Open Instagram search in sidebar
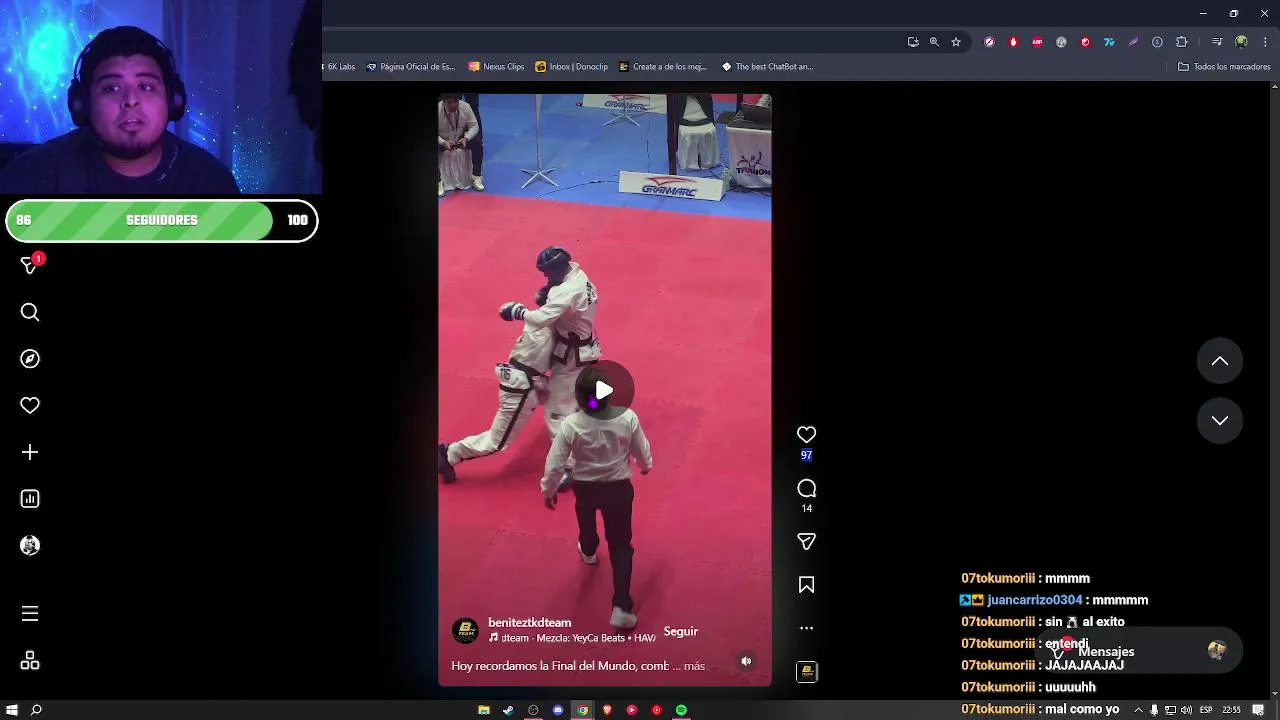The height and width of the screenshot is (720, 1280). click(30, 313)
